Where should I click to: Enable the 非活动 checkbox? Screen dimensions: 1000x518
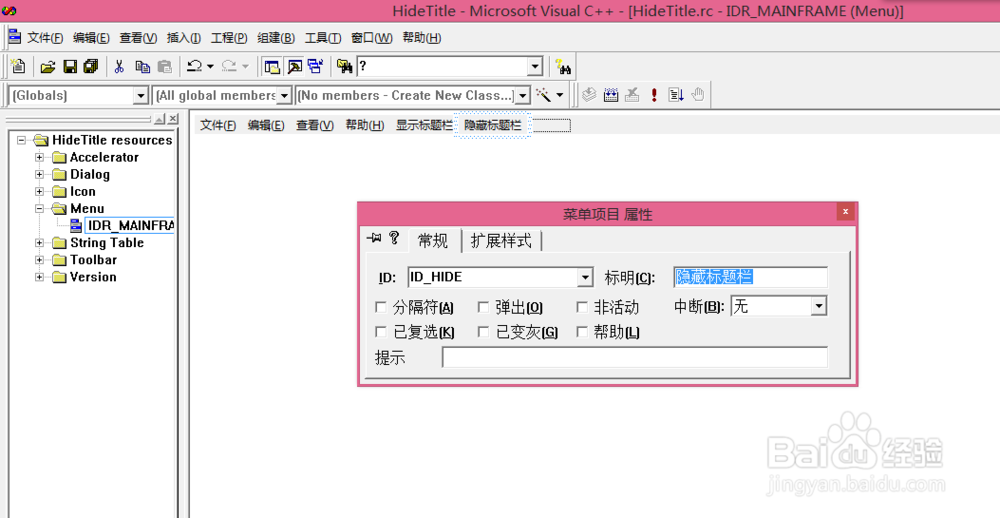tap(582, 307)
